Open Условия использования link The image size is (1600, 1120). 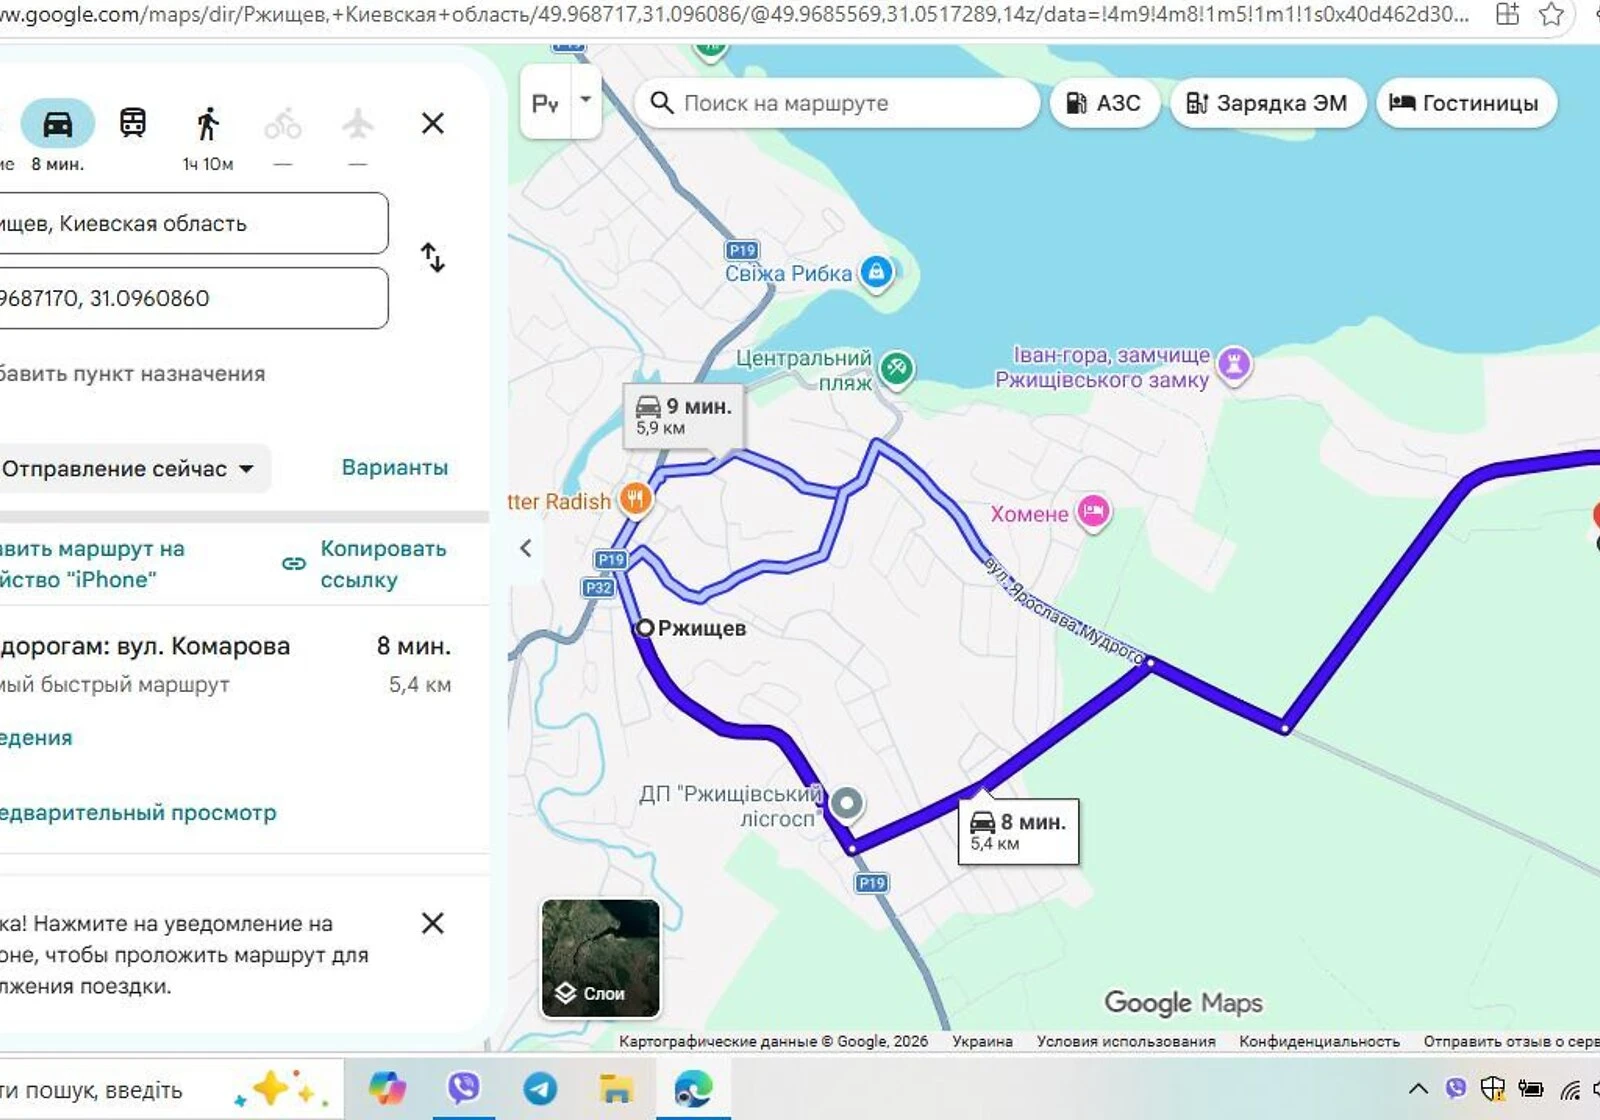pos(1126,1041)
